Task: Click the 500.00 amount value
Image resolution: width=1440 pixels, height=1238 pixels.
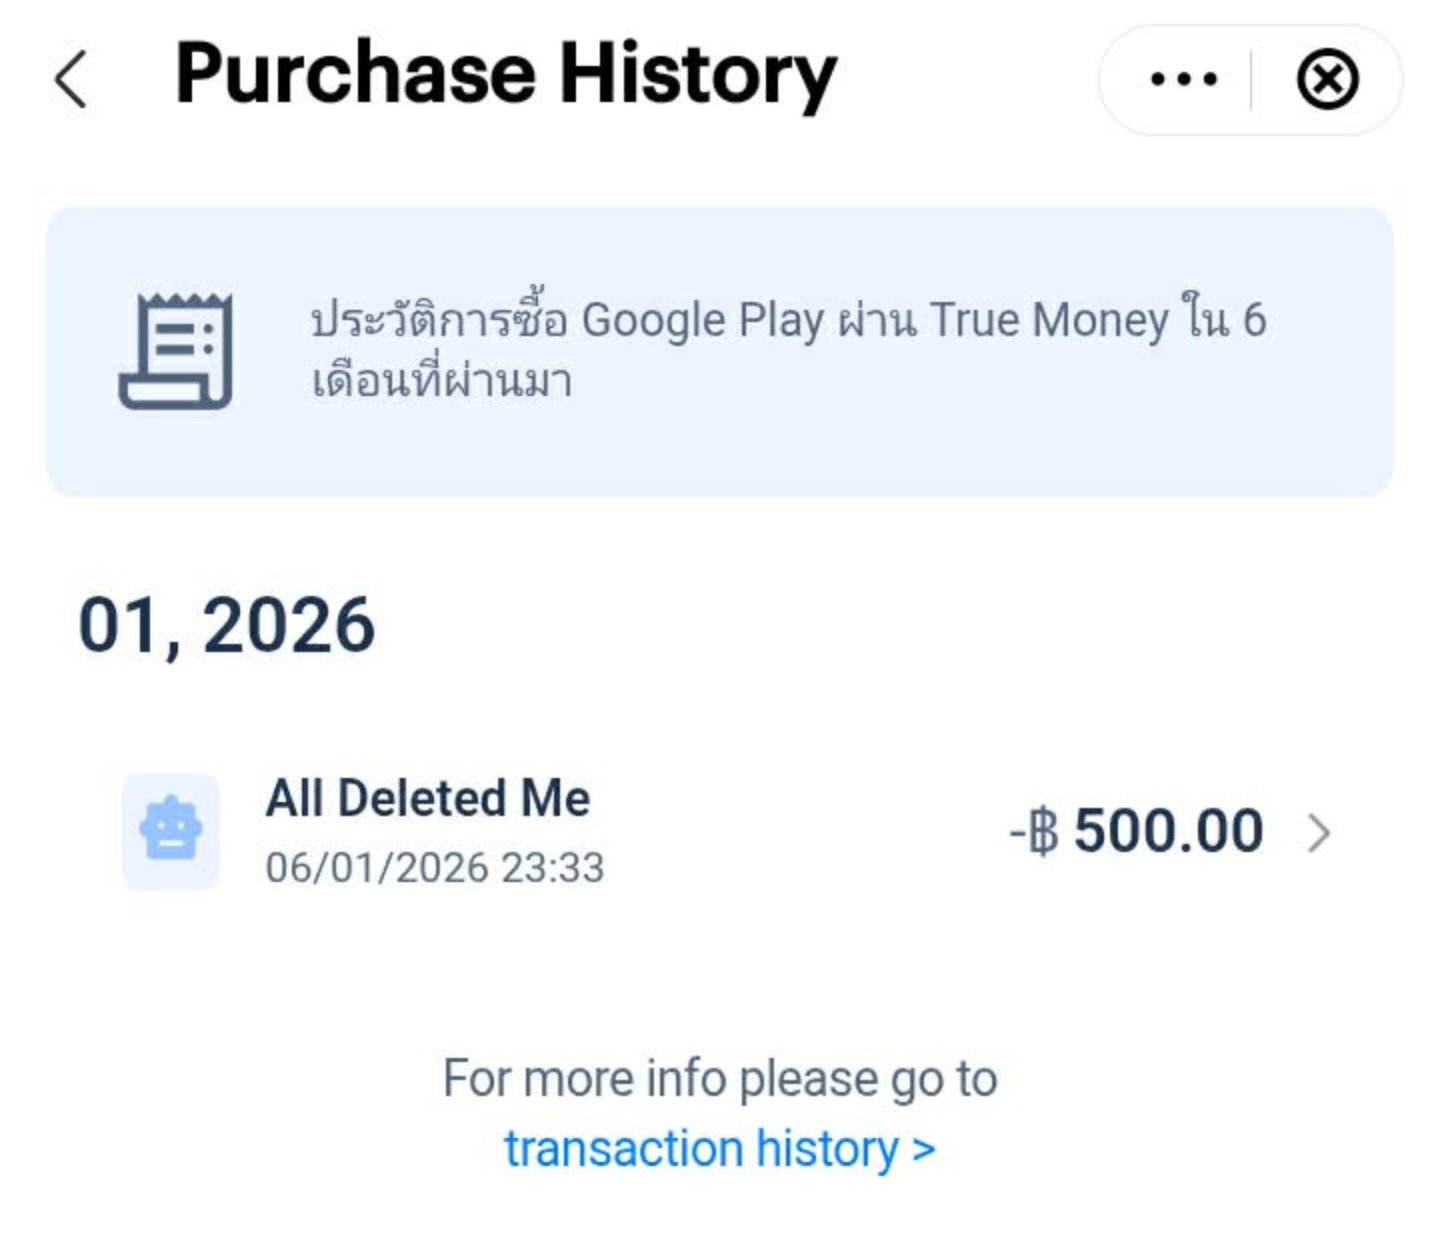Action: tap(1168, 831)
